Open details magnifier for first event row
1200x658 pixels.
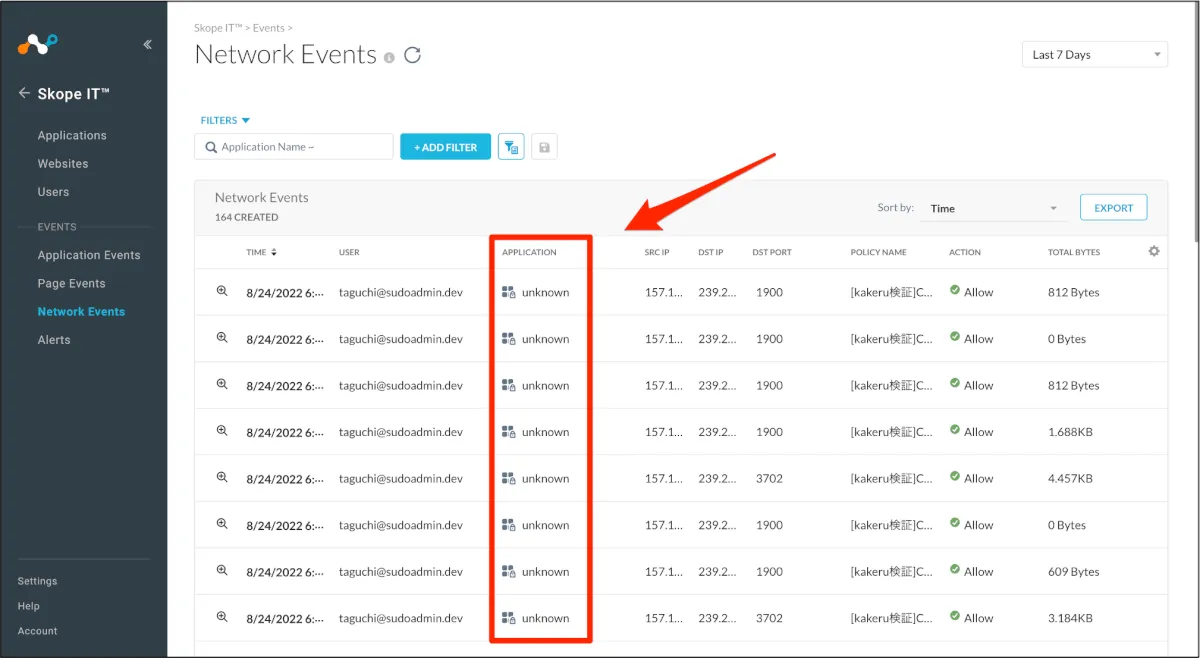click(x=222, y=291)
